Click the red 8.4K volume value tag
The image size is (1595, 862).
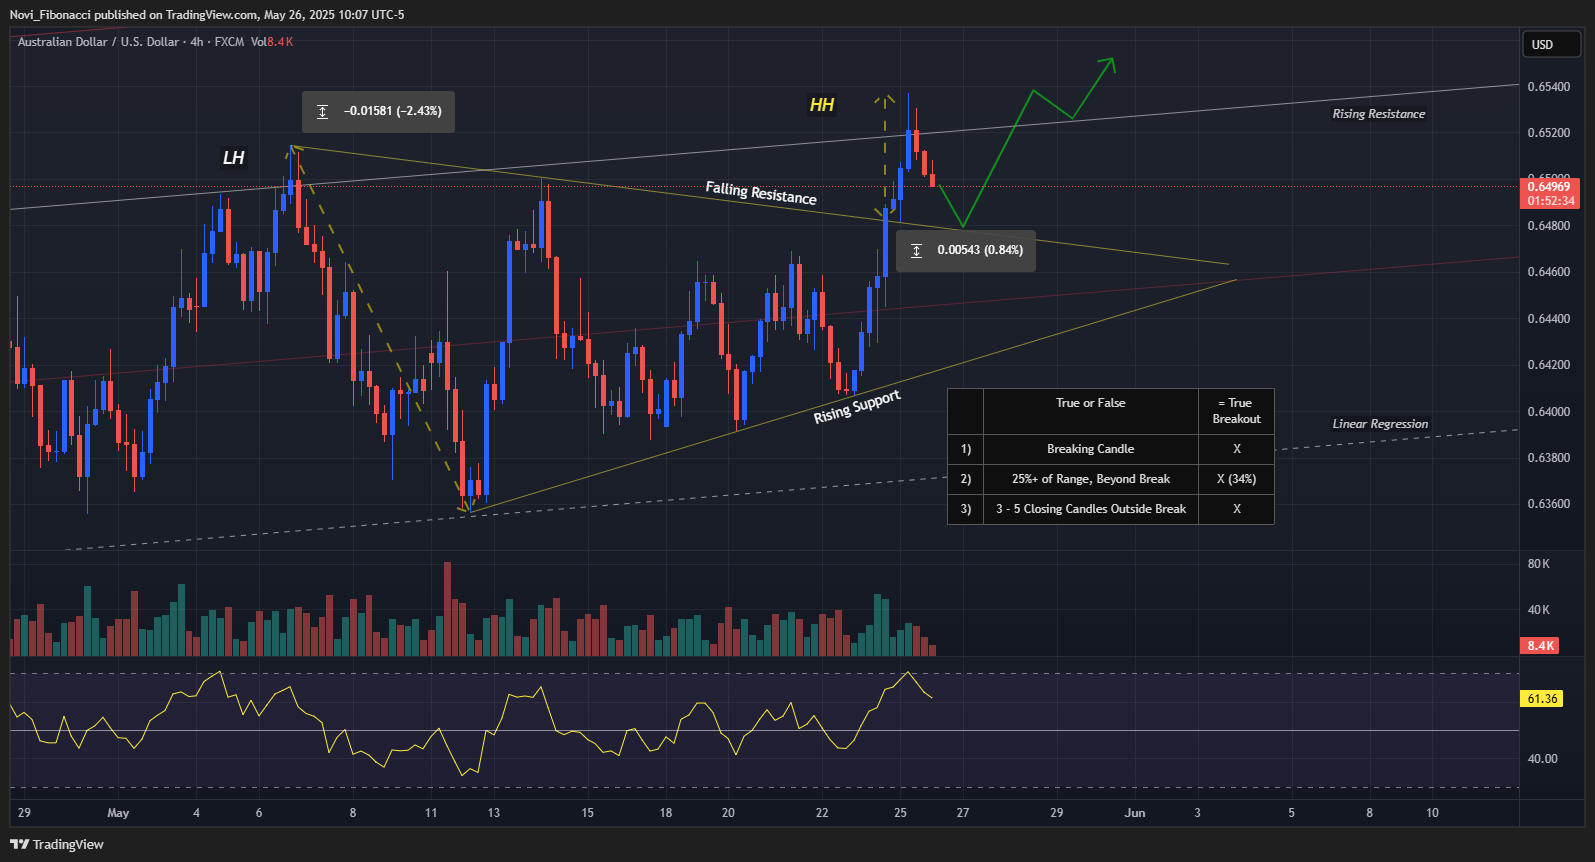click(1540, 646)
